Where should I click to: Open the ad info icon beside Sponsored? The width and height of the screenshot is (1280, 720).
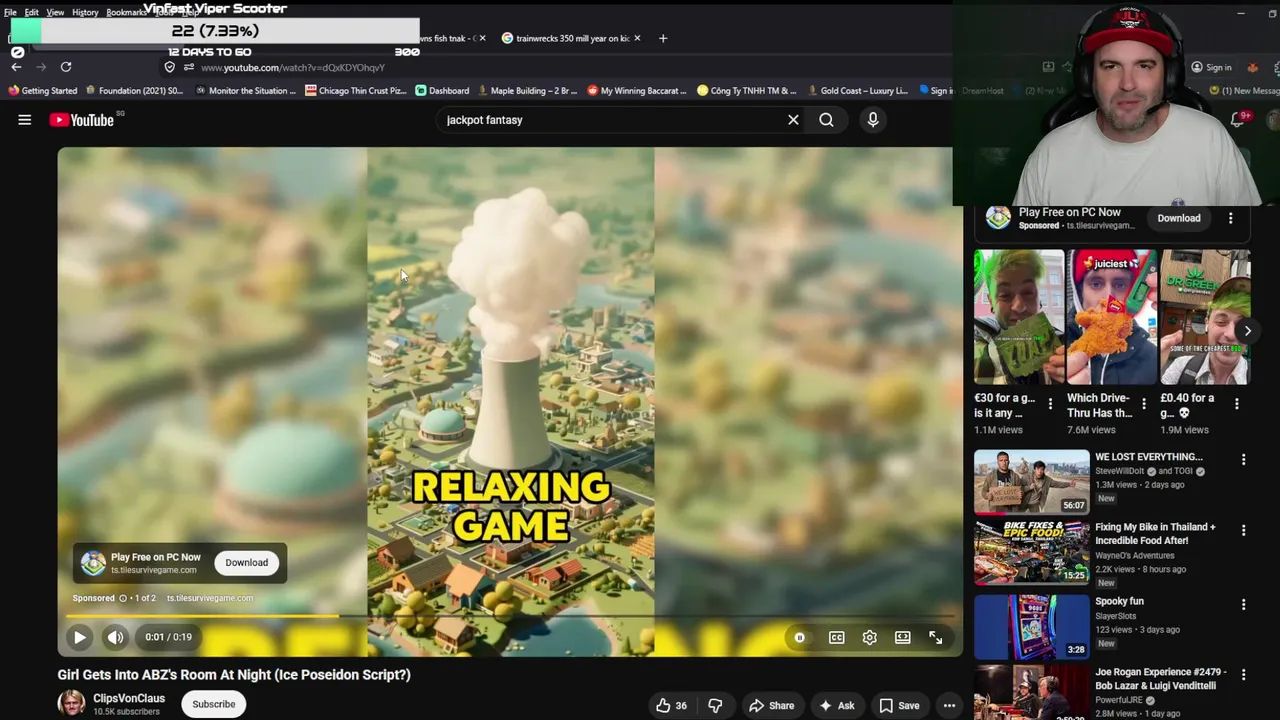[123, 598]
